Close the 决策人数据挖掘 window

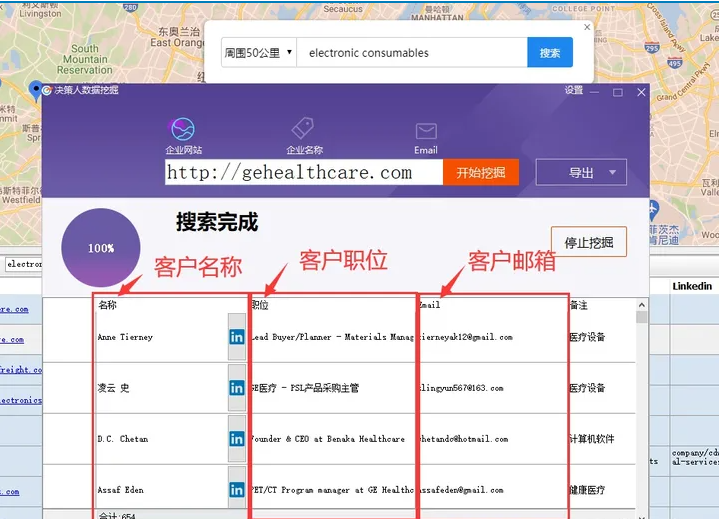point(641,92)
